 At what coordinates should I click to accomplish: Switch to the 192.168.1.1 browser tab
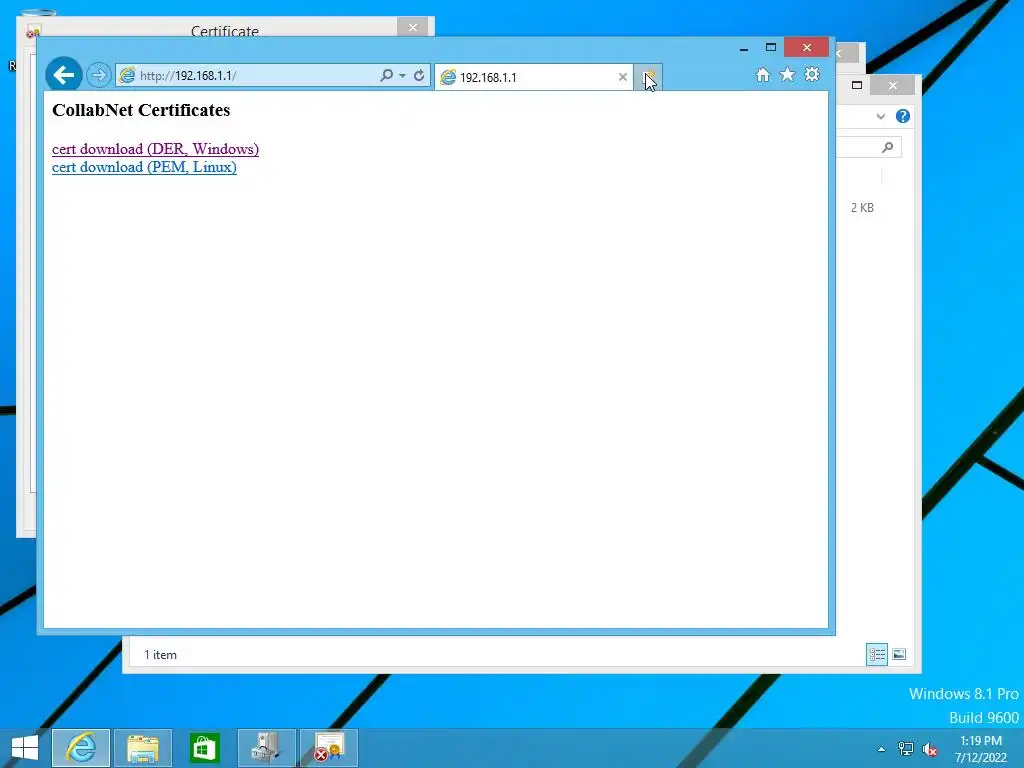534,77
